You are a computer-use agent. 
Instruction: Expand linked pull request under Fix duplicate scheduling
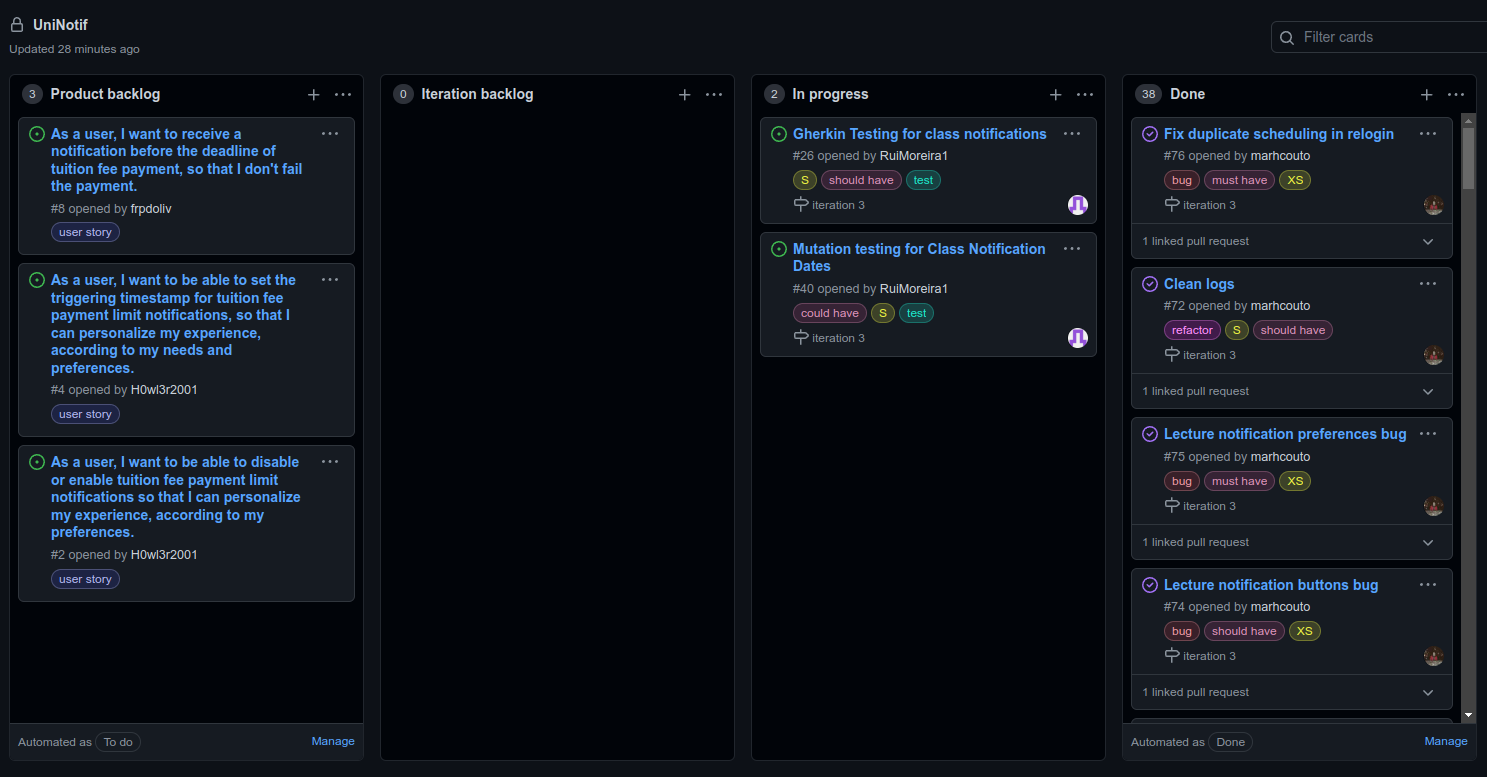pos(1428,241)
